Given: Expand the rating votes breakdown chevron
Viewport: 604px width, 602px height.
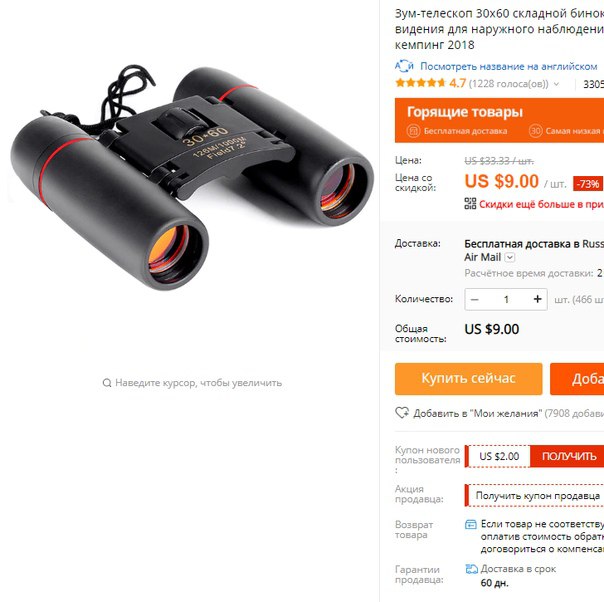Looking at the screenshot, I should 556,84.
